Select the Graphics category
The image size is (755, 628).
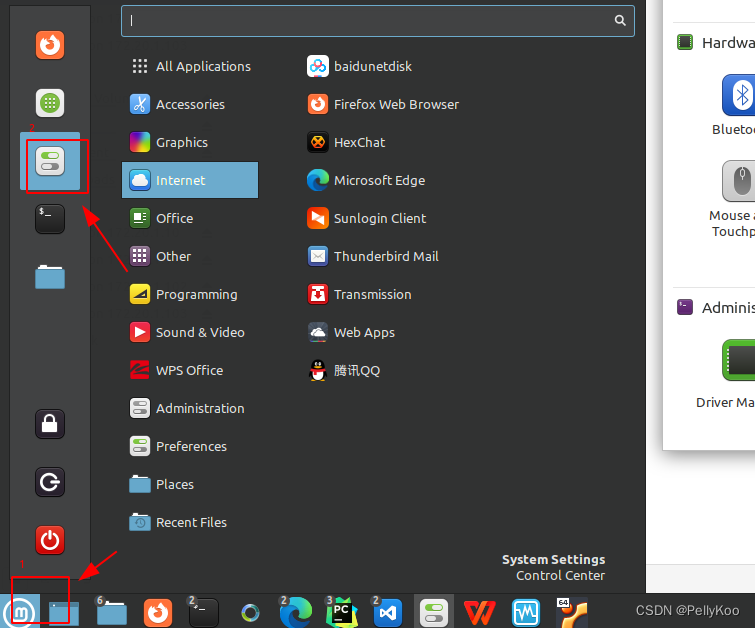[190, 142]
